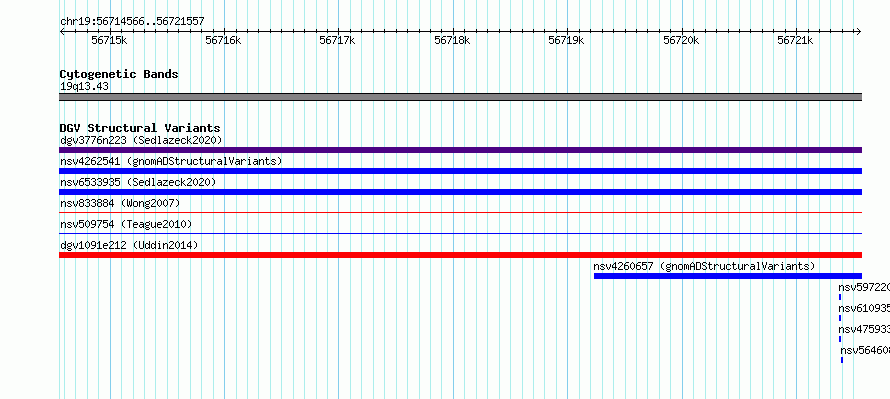Click the 56717k ruler tick label
Screen dimensions: 890x399
click(x=337, y=40)
